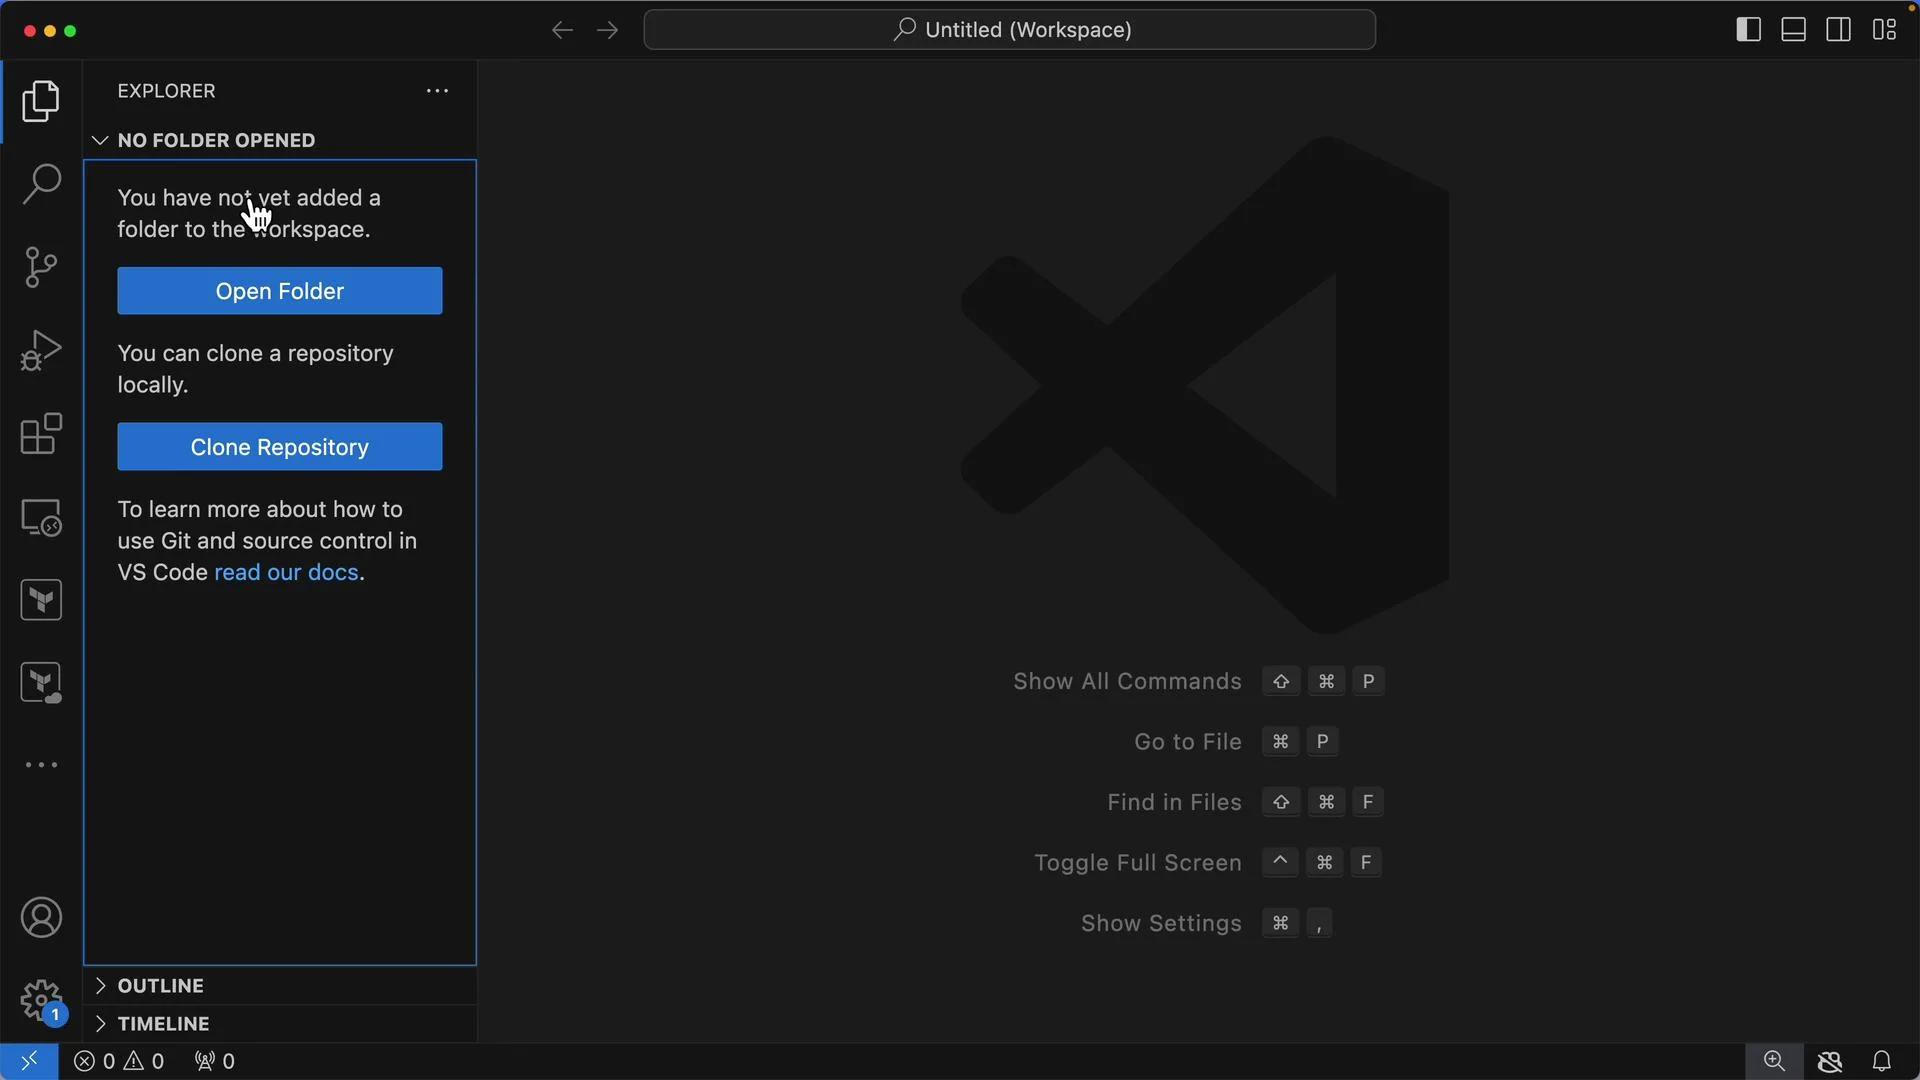Show forwarded ports status item

click(214, 1061)
